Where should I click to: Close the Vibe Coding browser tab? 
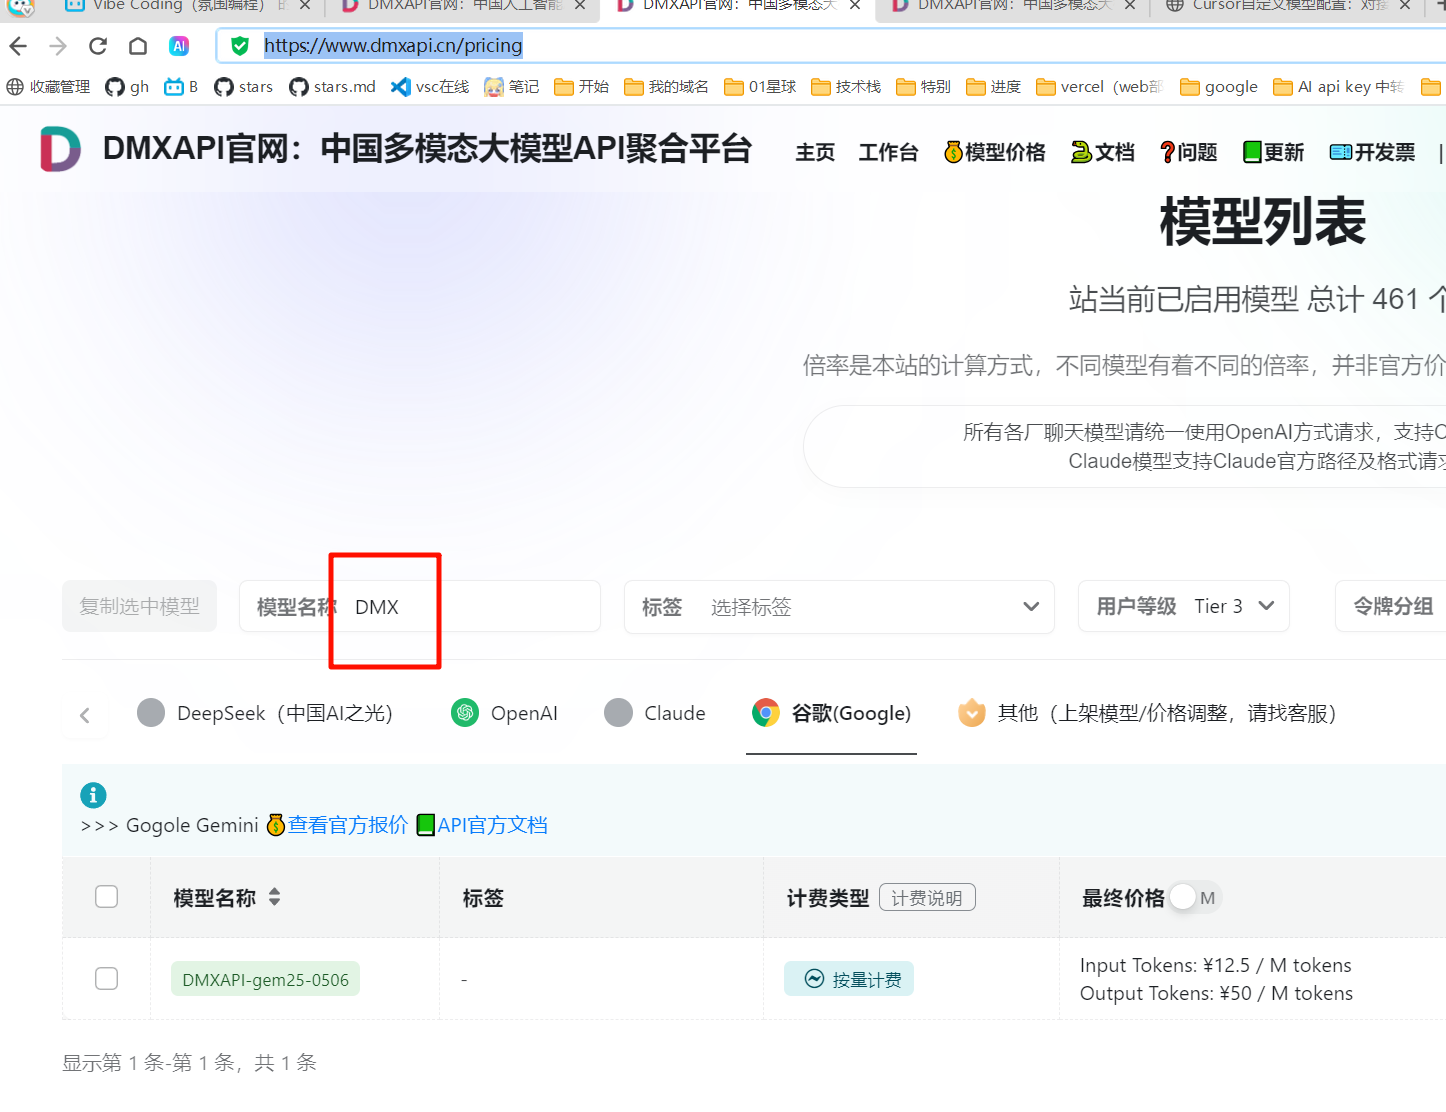point(305,6)
